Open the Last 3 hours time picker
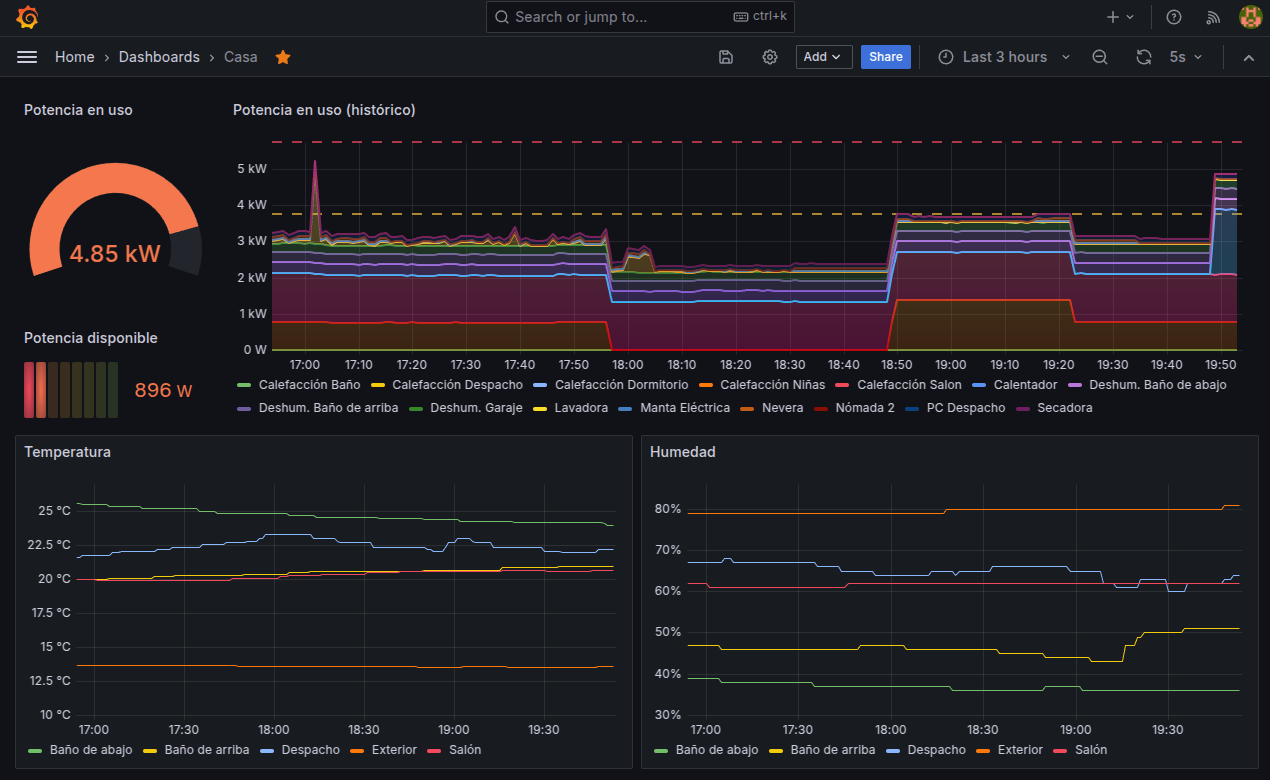The width and height of the screenshot is (1270, 780). (1004, 57)
